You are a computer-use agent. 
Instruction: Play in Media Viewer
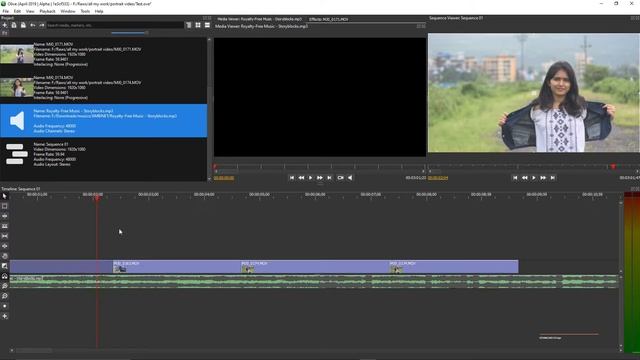tap(311, 178)
